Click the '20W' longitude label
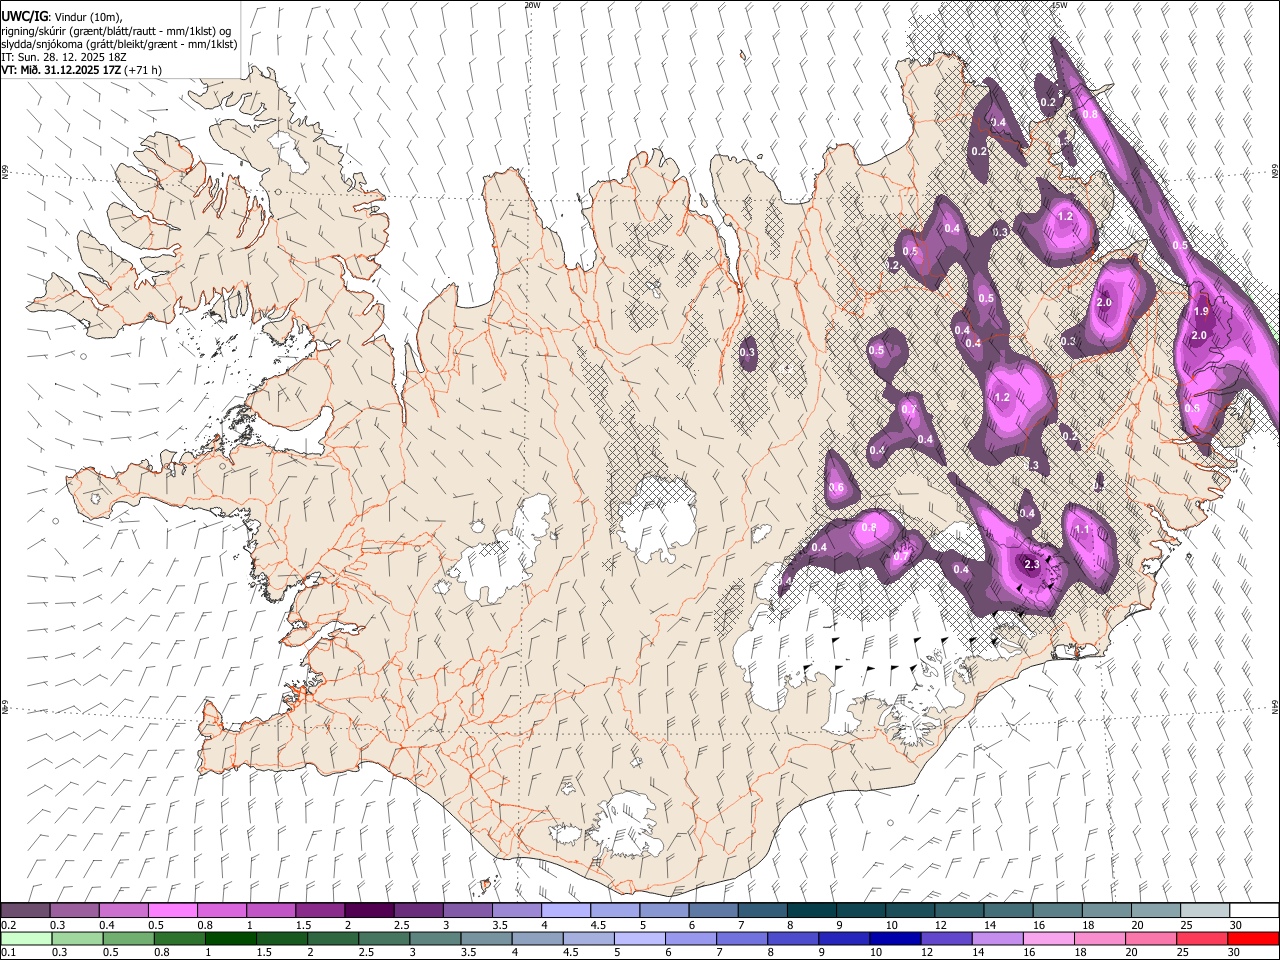The width and height of the screenshot is (1280, 960). 532,5
